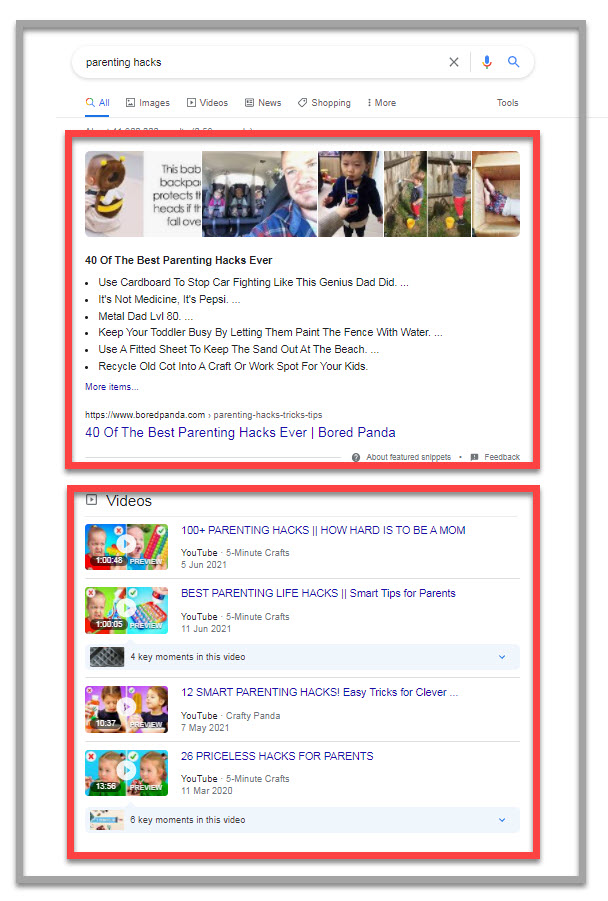This screenshot has height=901, width=608.
Task: Open '100+ PARENTING HACKS || HOW HARD IS TO BE A MOM'
Action: (x=323, y=530)
